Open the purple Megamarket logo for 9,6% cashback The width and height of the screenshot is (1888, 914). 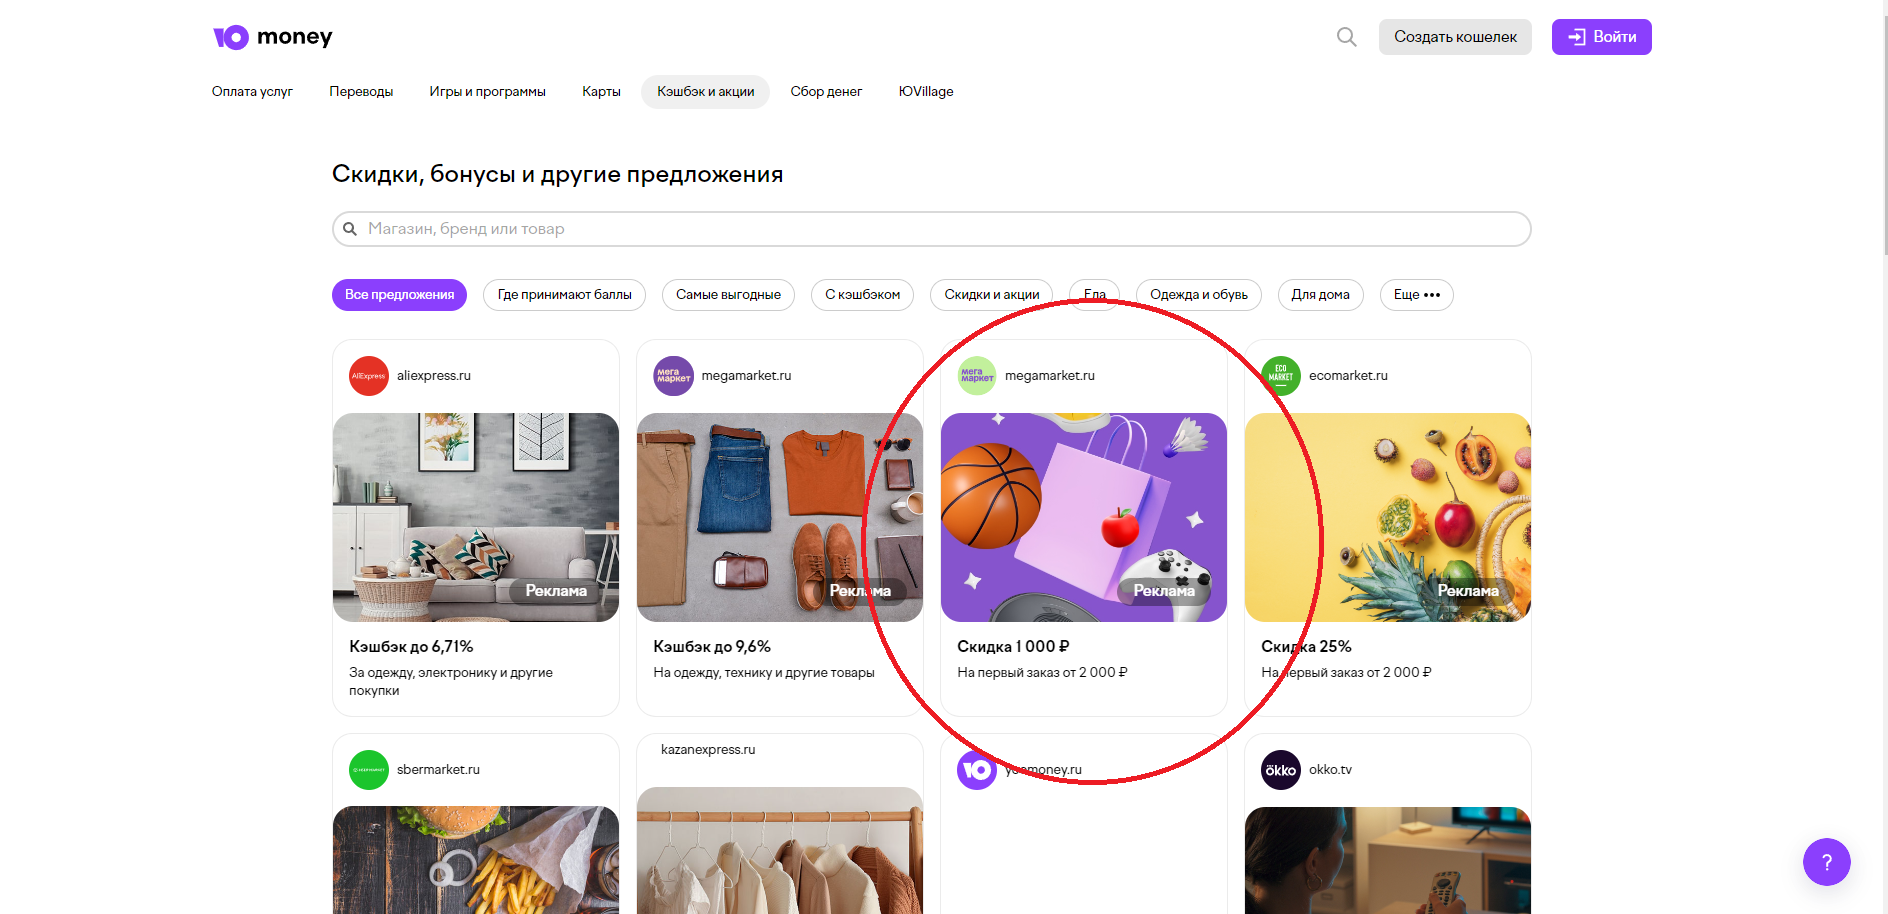[x=673, y=376]
